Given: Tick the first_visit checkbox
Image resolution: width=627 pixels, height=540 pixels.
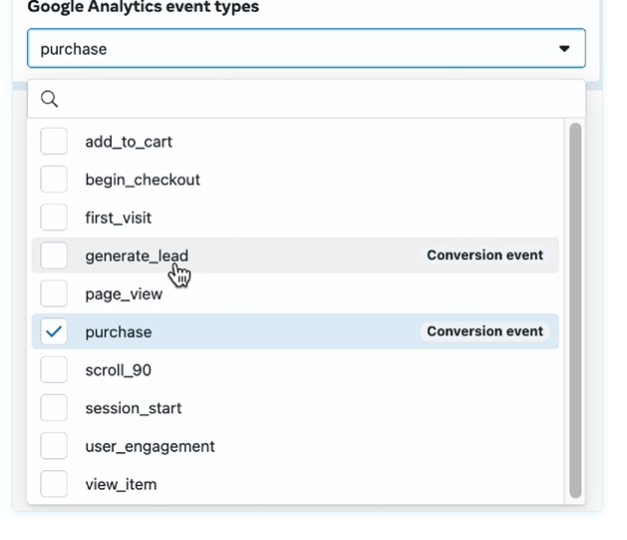Looking at the screenshot, I should (54, 217).
